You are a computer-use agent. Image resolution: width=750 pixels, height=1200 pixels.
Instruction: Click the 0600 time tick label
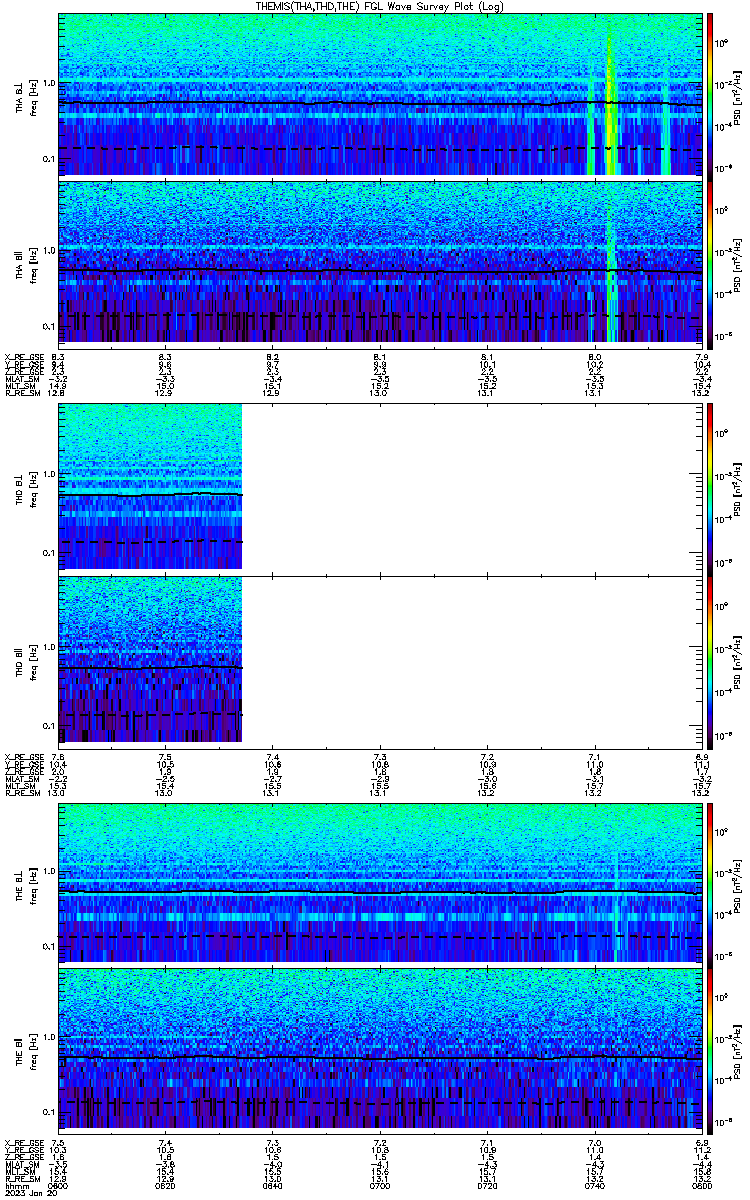(x=59, y=1185)
